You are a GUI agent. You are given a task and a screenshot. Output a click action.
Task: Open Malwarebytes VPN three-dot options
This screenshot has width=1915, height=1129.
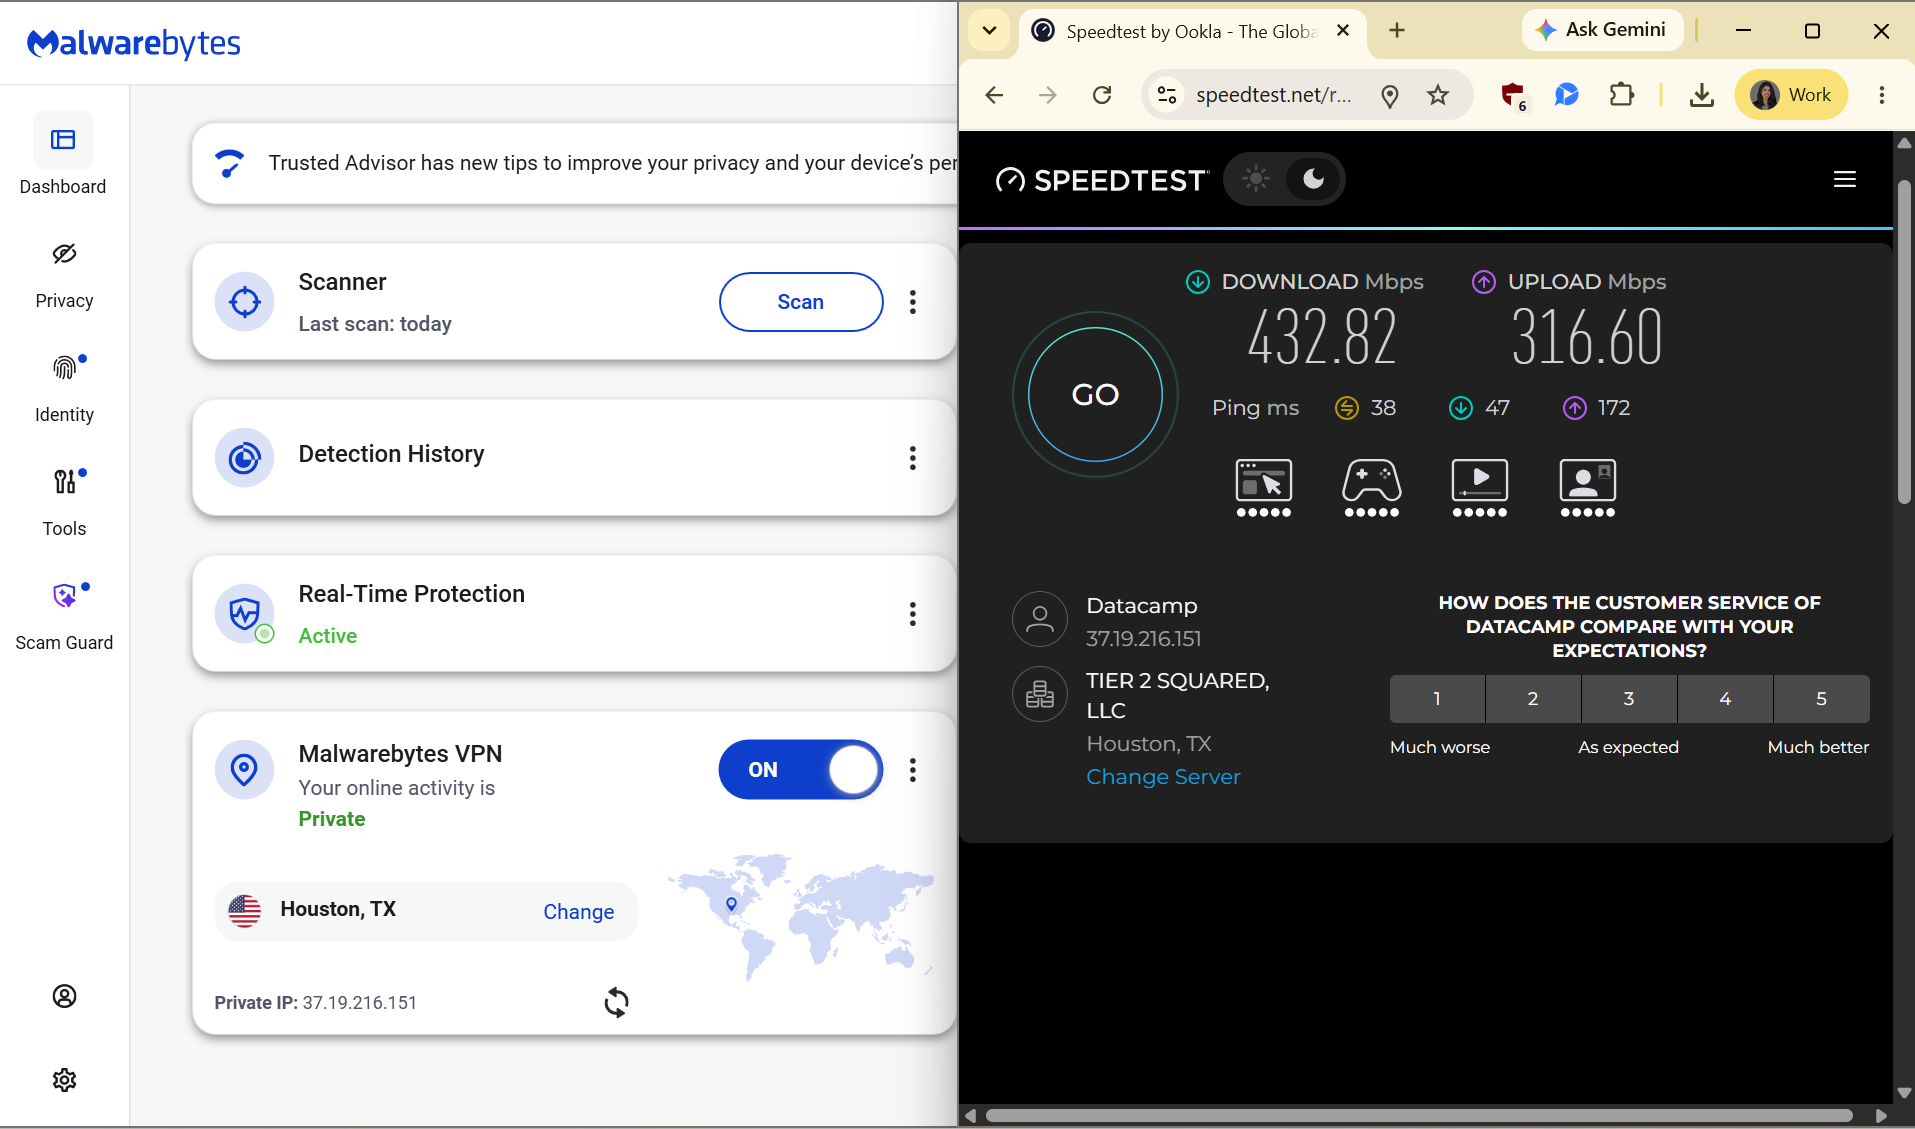pyautogui.click(x=913, y=770)
